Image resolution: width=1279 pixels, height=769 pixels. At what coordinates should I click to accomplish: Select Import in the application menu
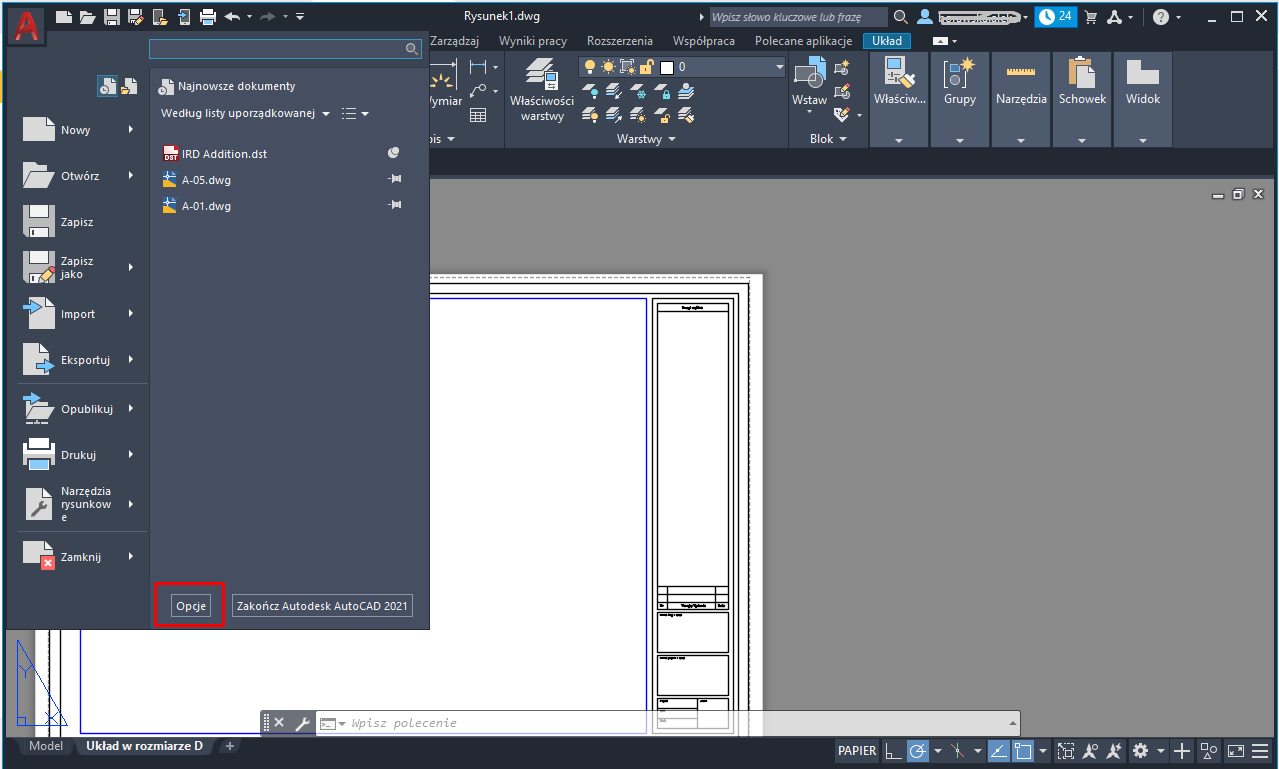80,314
